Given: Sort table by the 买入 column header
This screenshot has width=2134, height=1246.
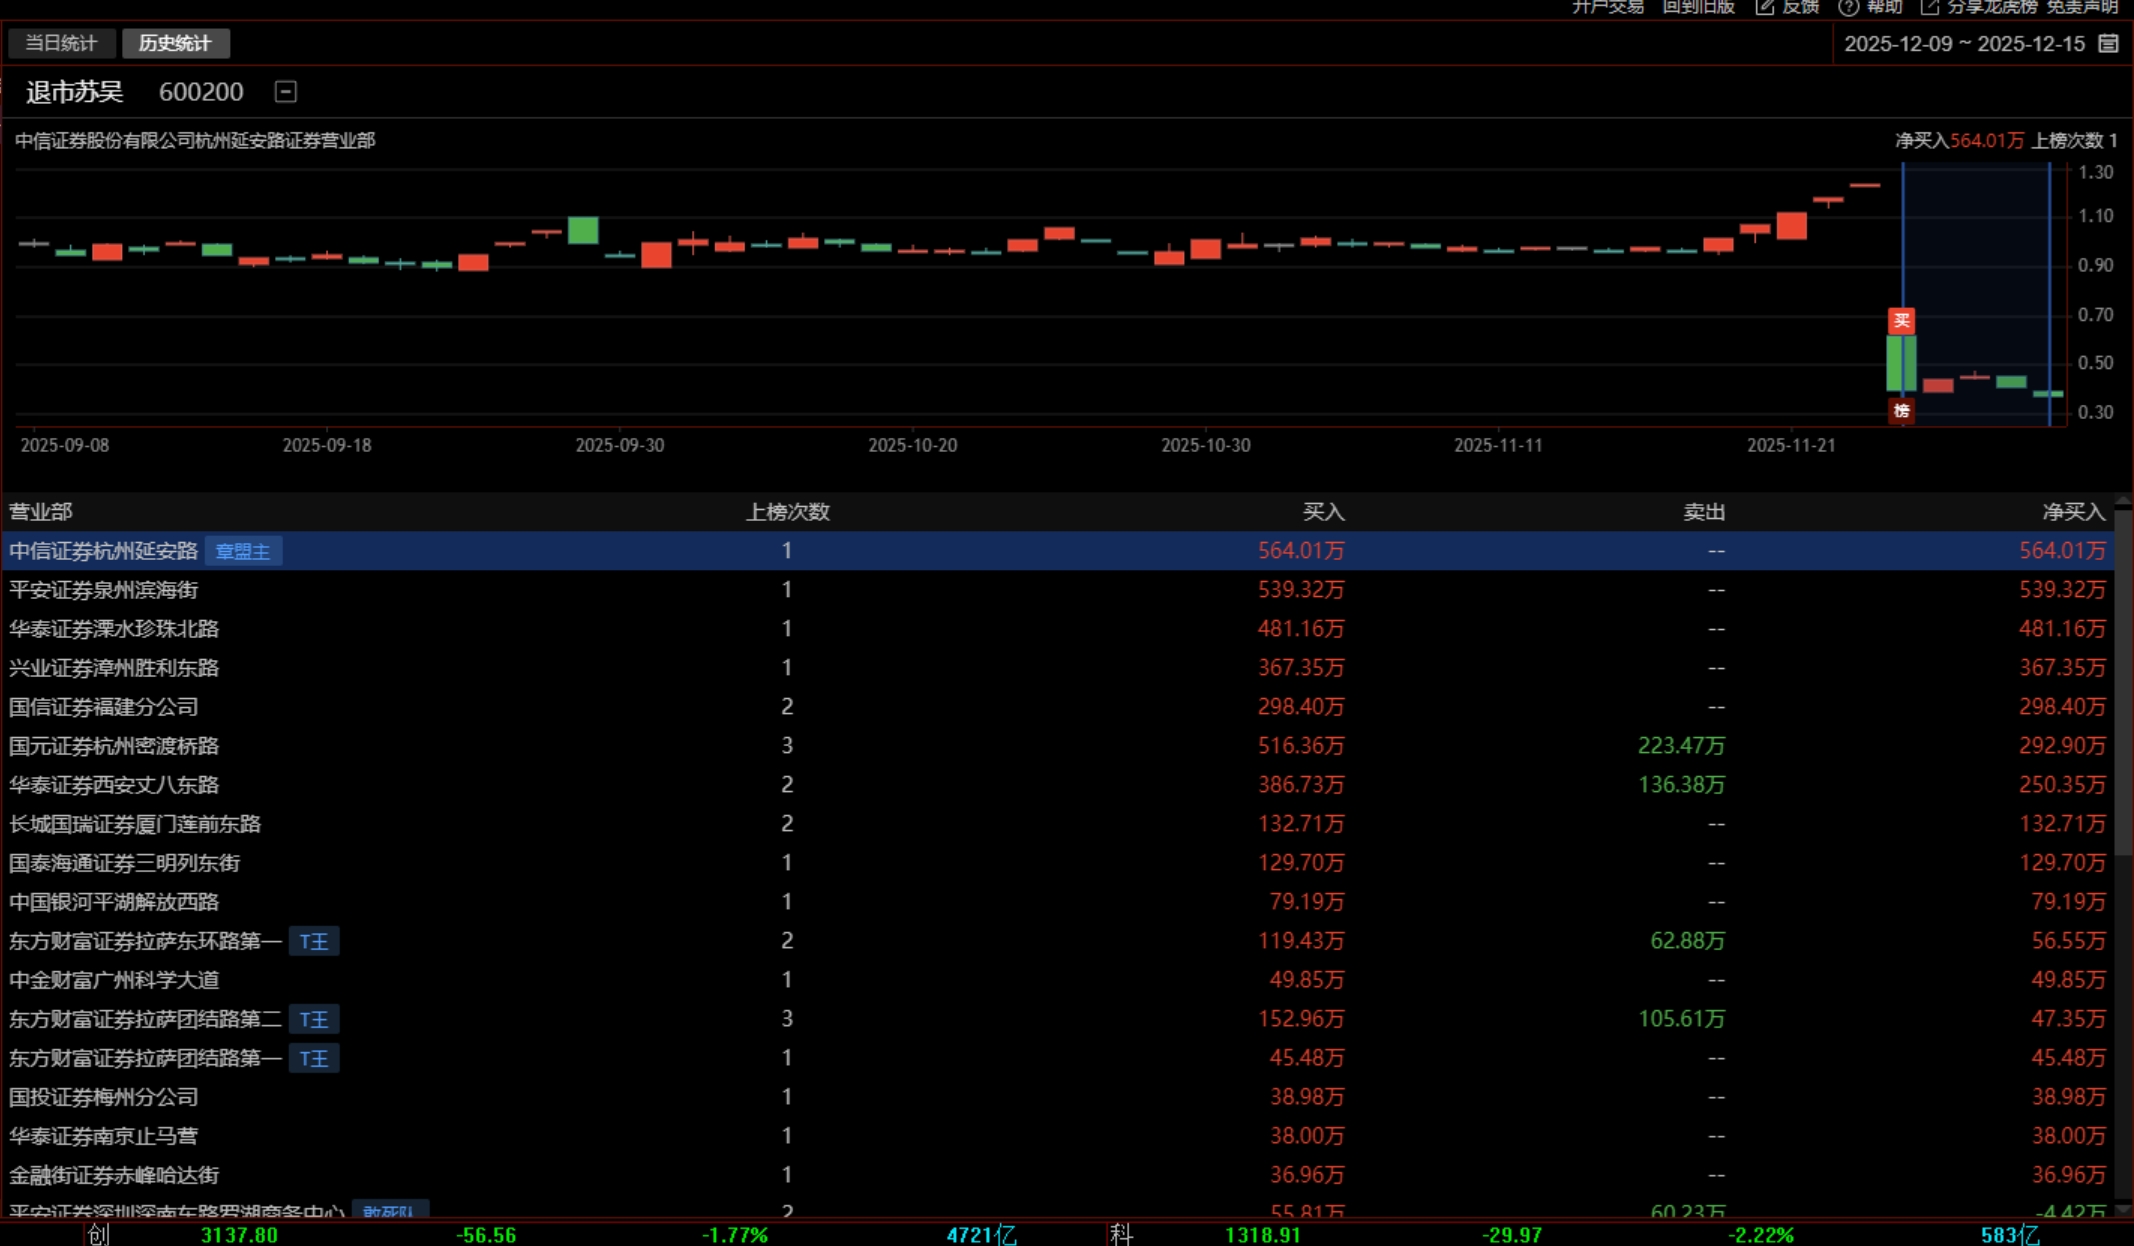Looking at the screenshot, I should 1323,512.
